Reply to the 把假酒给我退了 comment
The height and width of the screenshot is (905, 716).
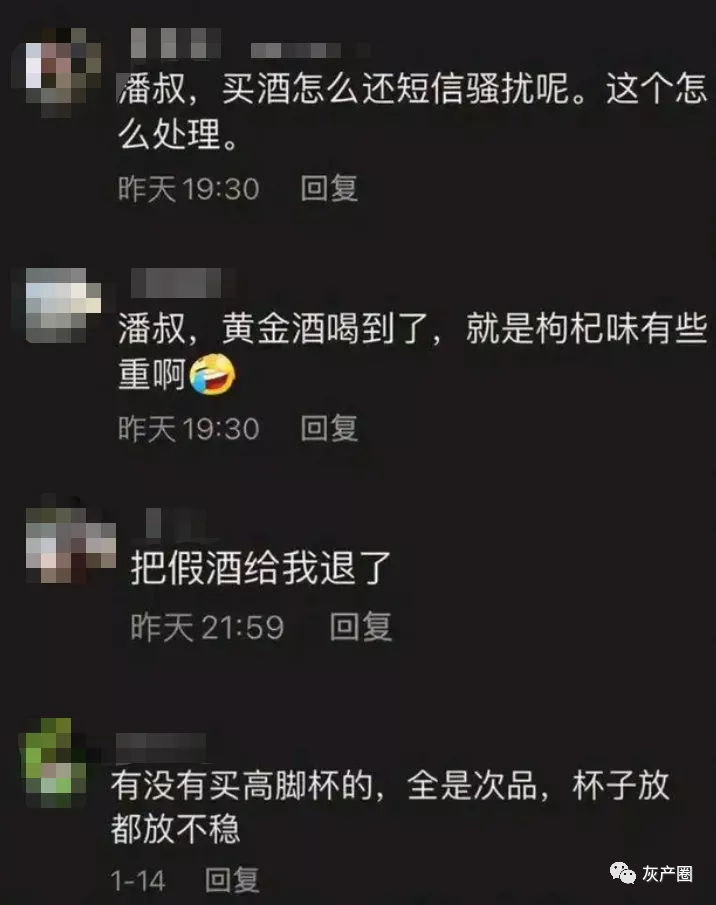point(361,627)
